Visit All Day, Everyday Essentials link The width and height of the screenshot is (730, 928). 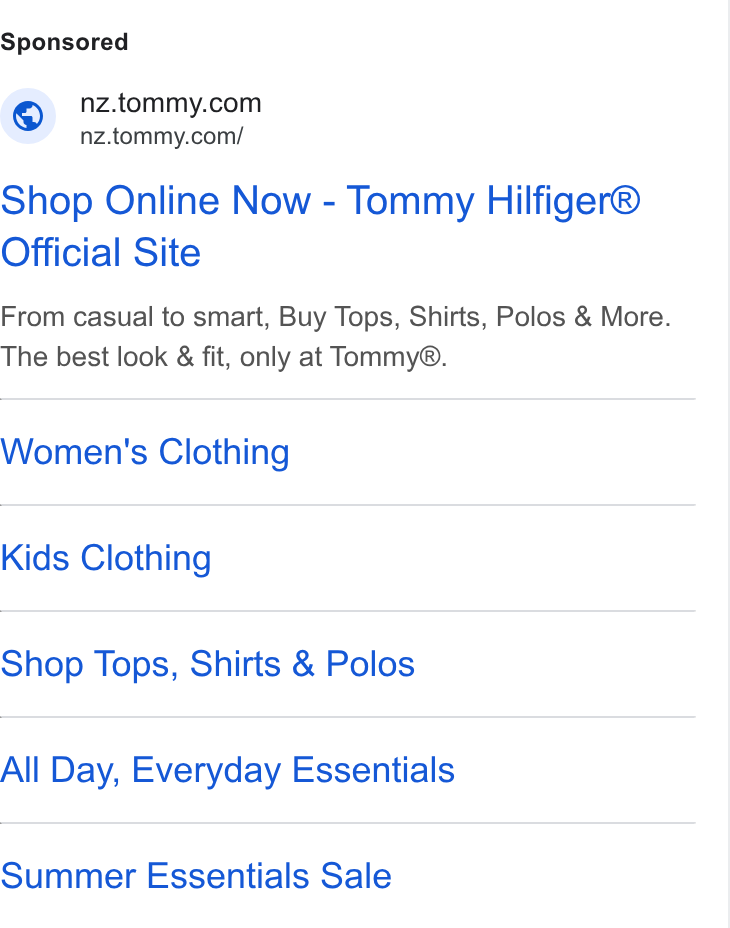(x=227, y=770)
